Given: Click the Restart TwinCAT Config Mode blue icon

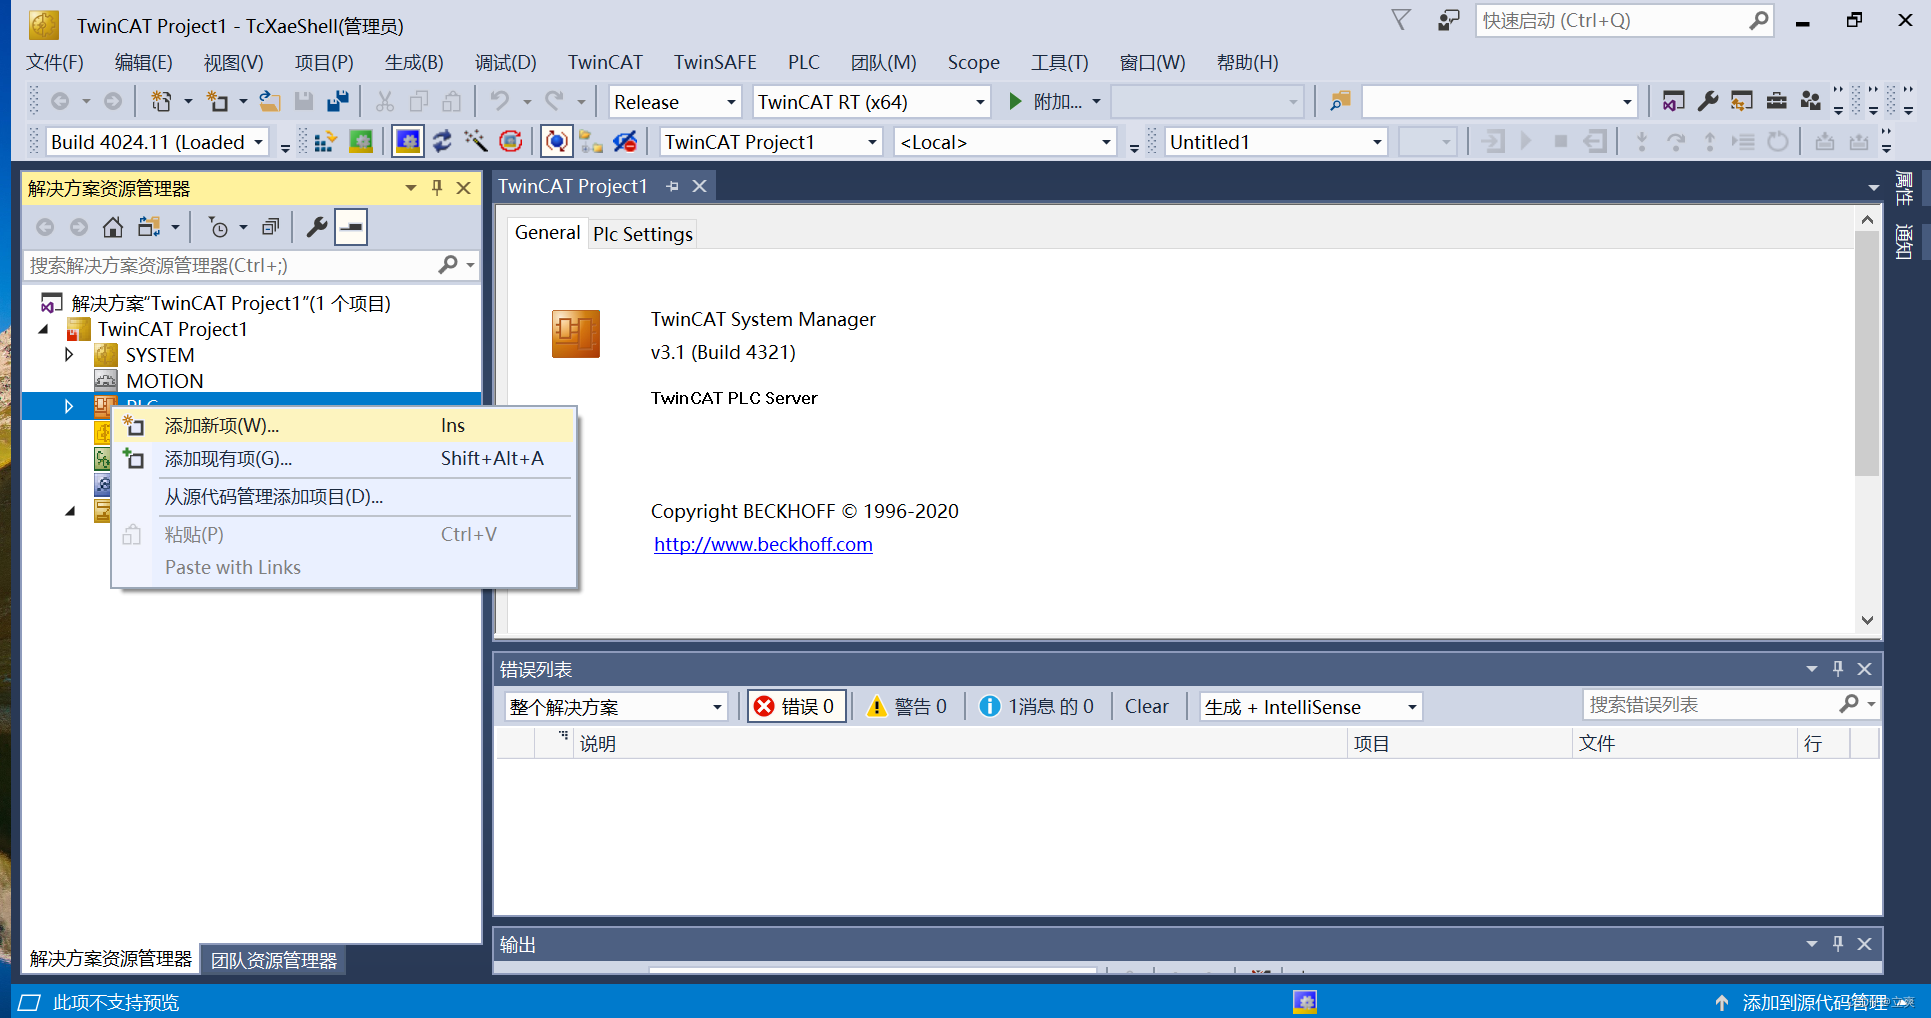Looking at the screenshot, I should click(x=408, y=142).
